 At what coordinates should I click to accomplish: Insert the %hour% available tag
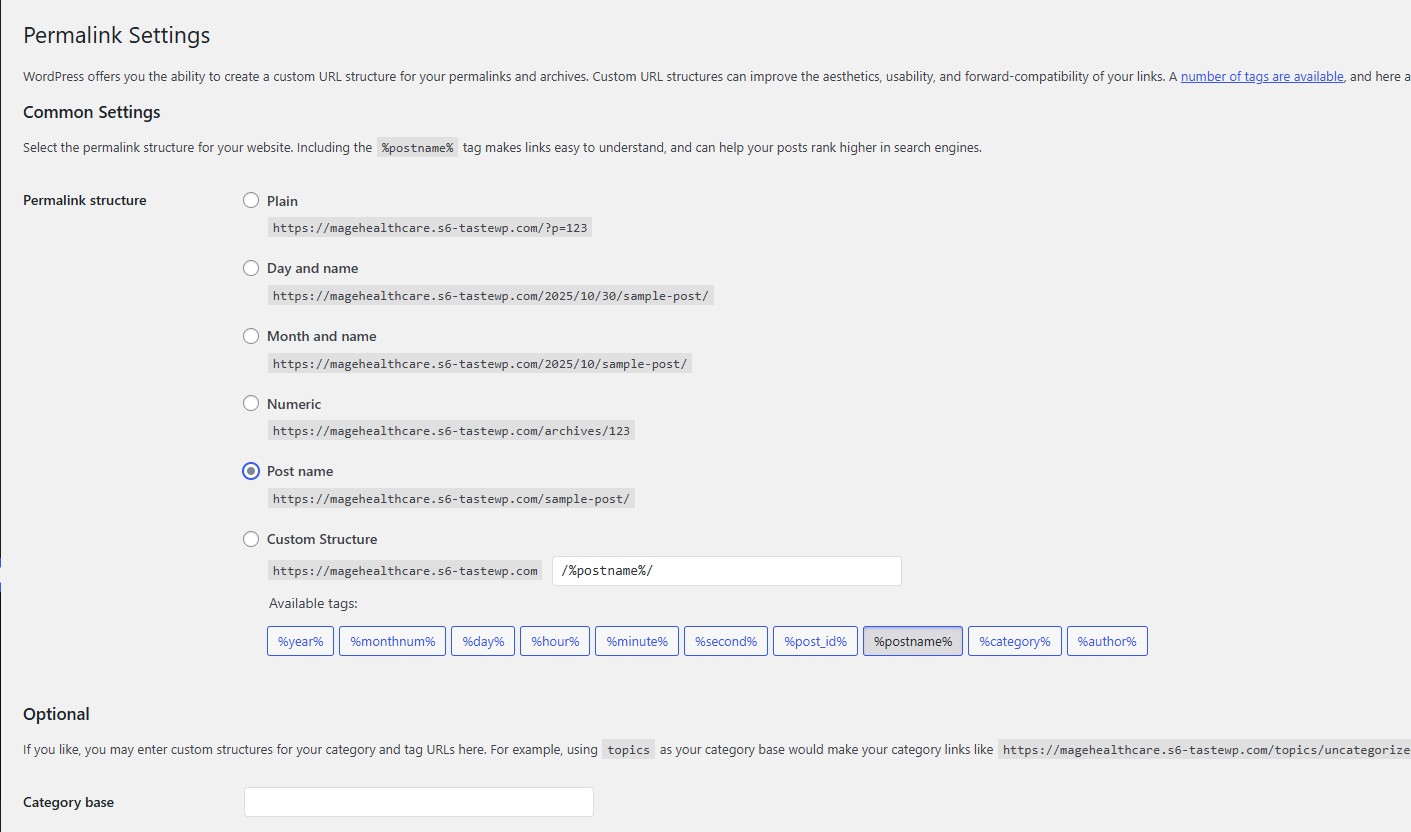click(x=555, y=641)
